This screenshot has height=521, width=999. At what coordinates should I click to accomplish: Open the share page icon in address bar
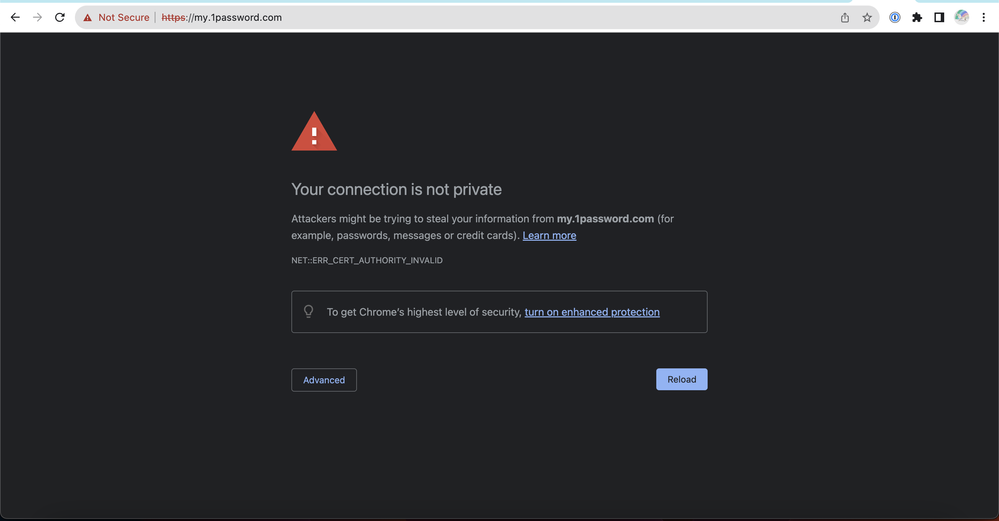tap(845, 18)
